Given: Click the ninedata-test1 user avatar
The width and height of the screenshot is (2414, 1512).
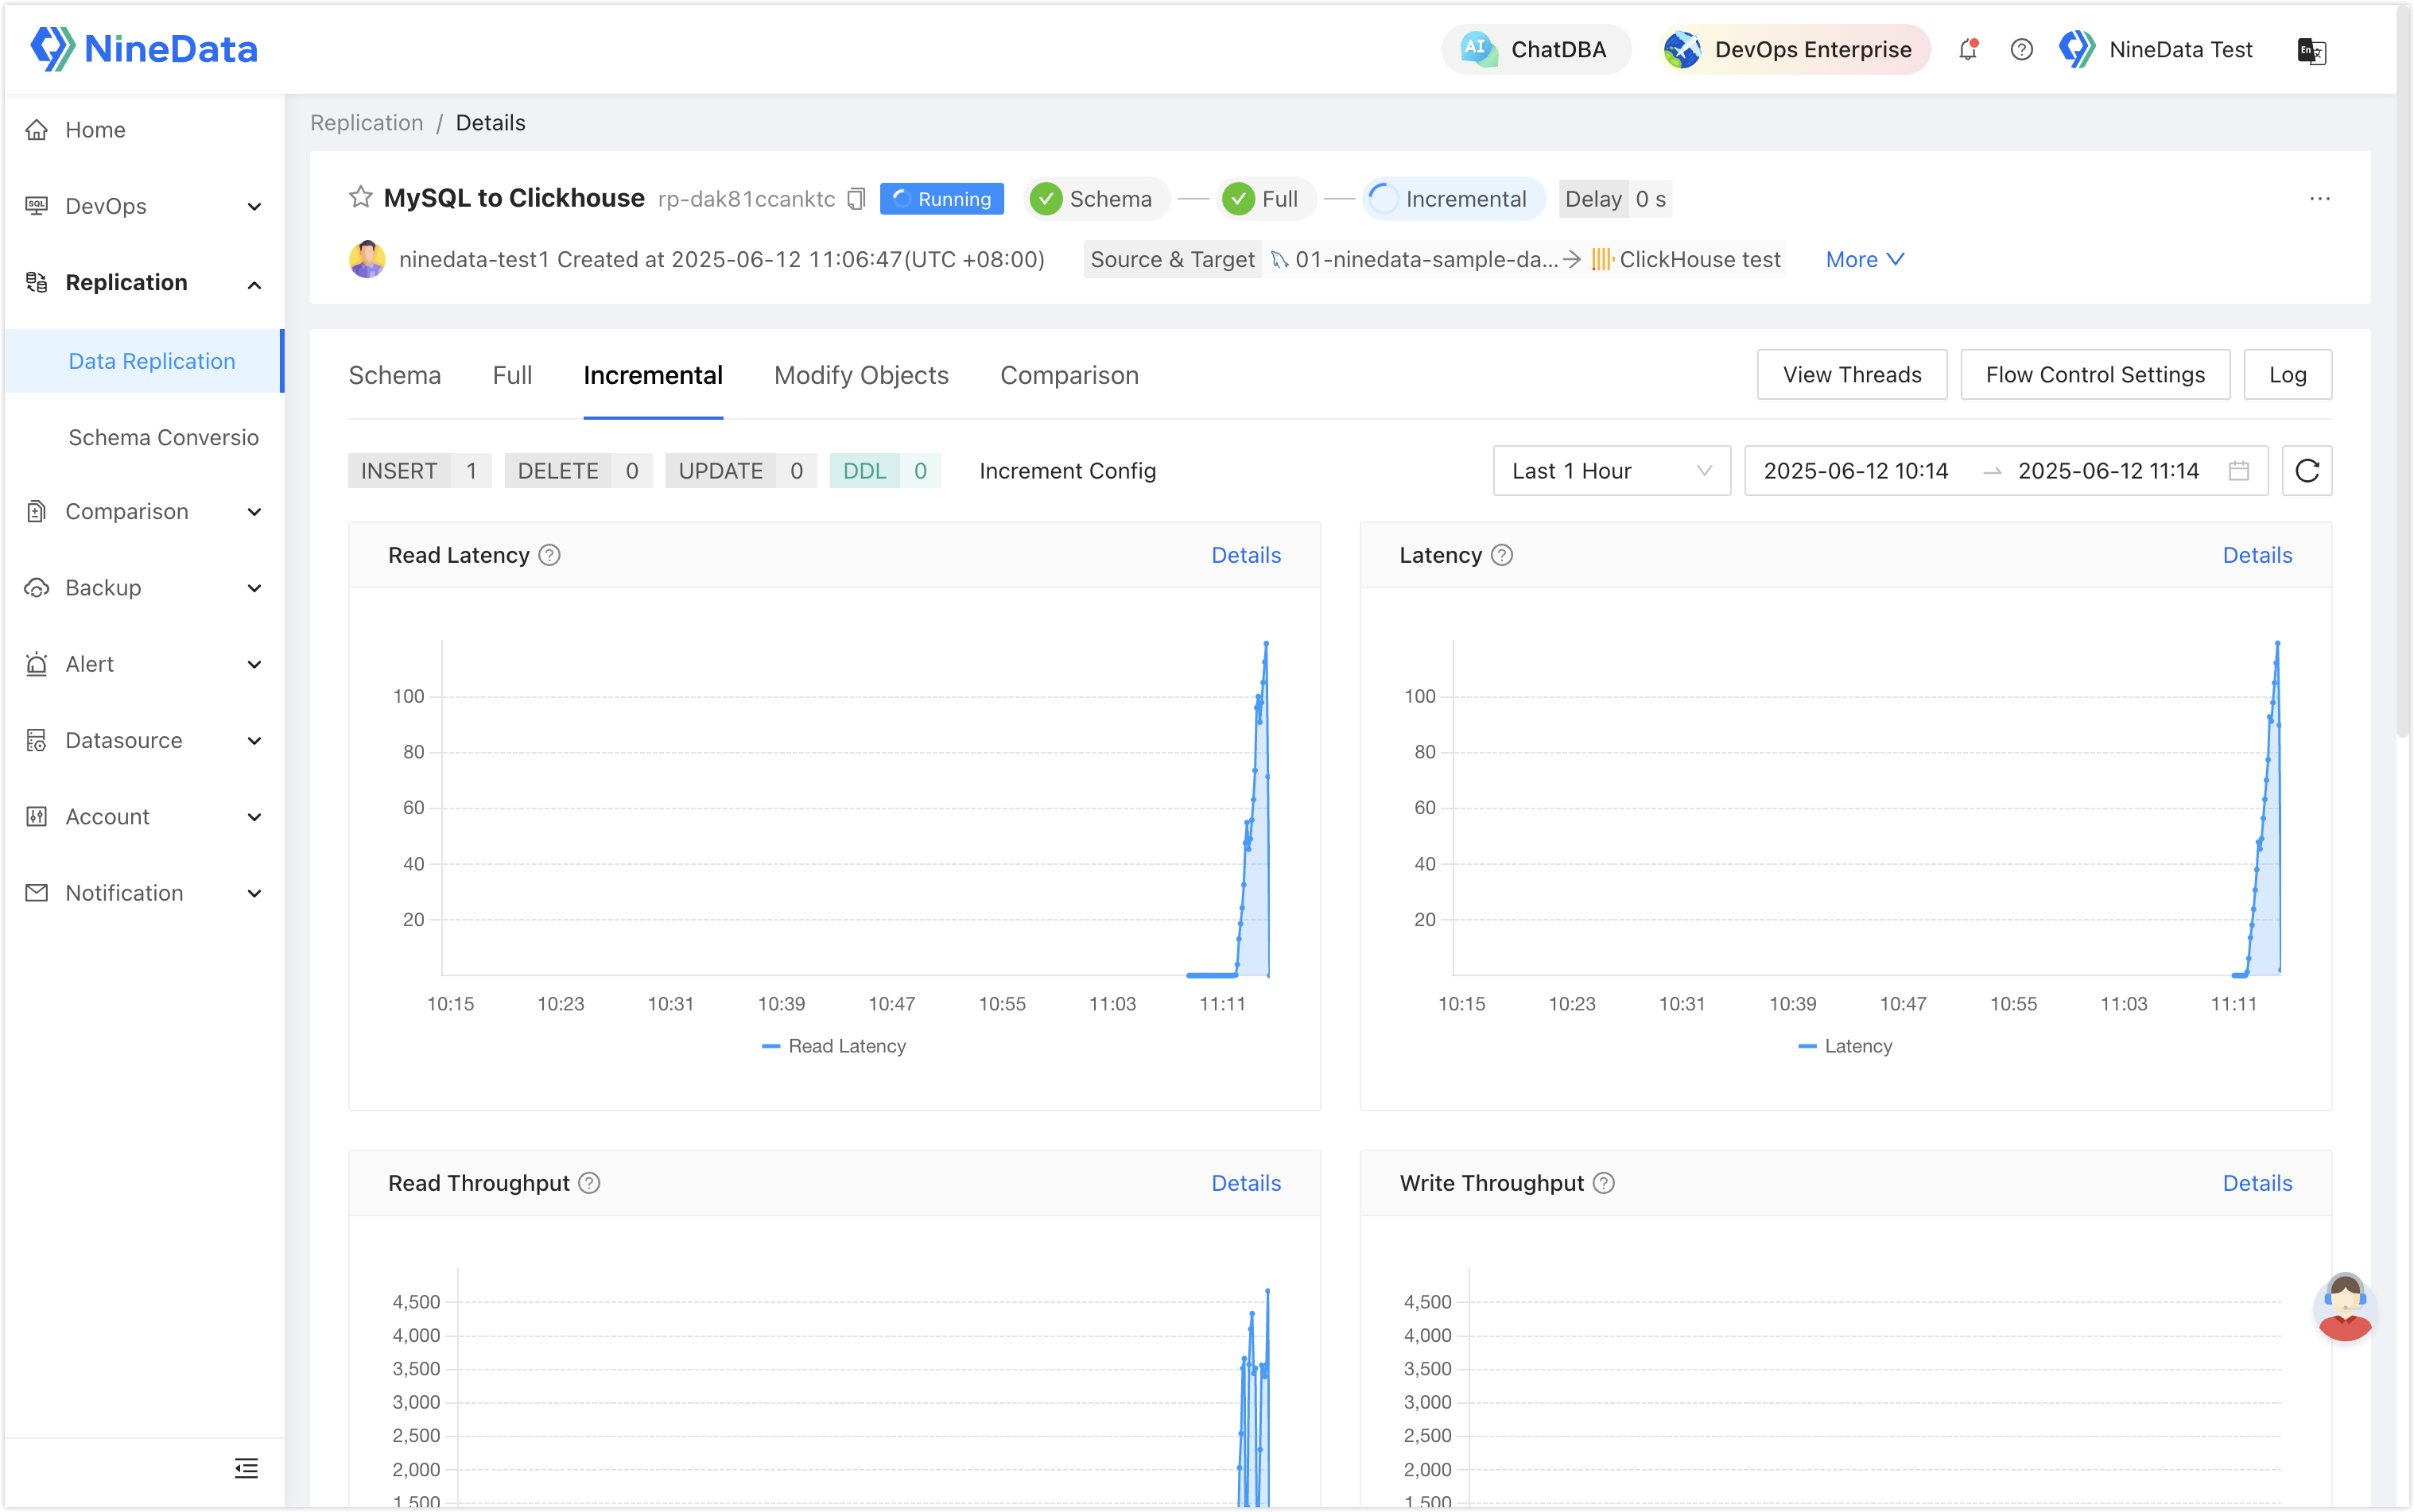Looking at the screenshot, I should pyautogui.click(x=366, y=259).
